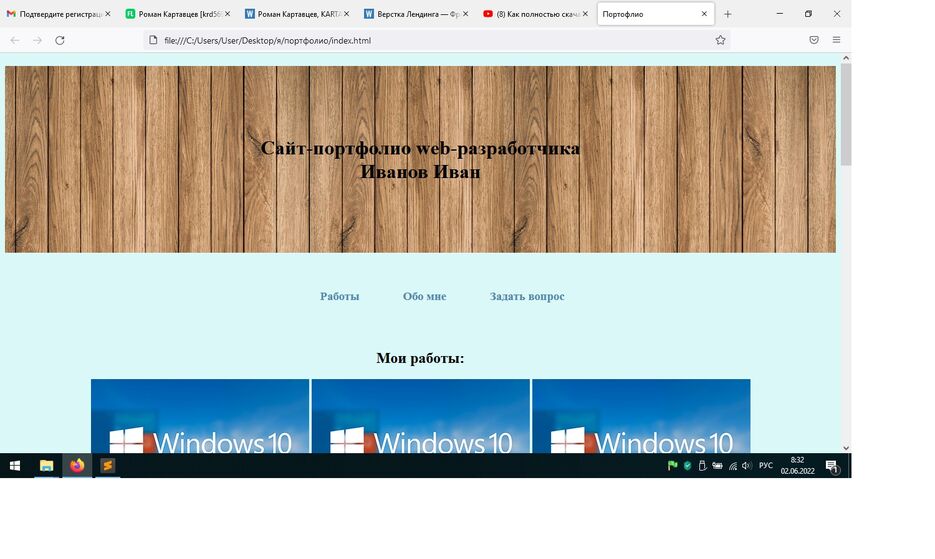Open the Firefox hamburger menu
Image resolution: width=935 pixels, height=559 pixels.
(836, 40)
